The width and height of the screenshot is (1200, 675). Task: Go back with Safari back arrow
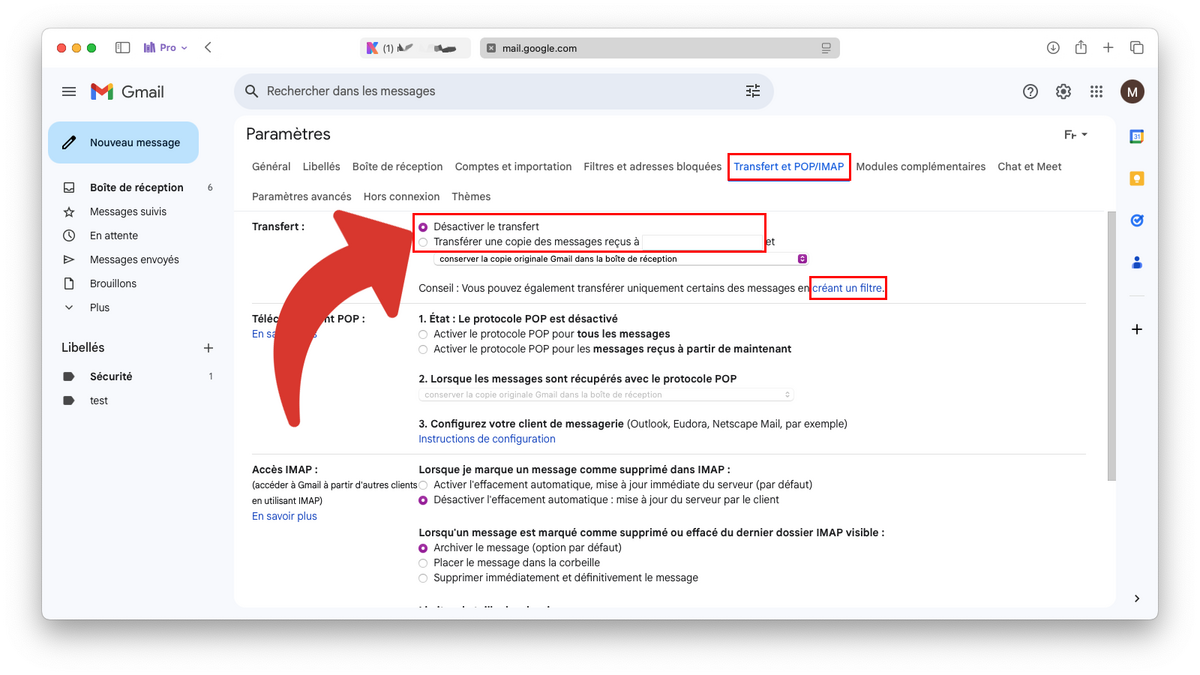point(207,47)
